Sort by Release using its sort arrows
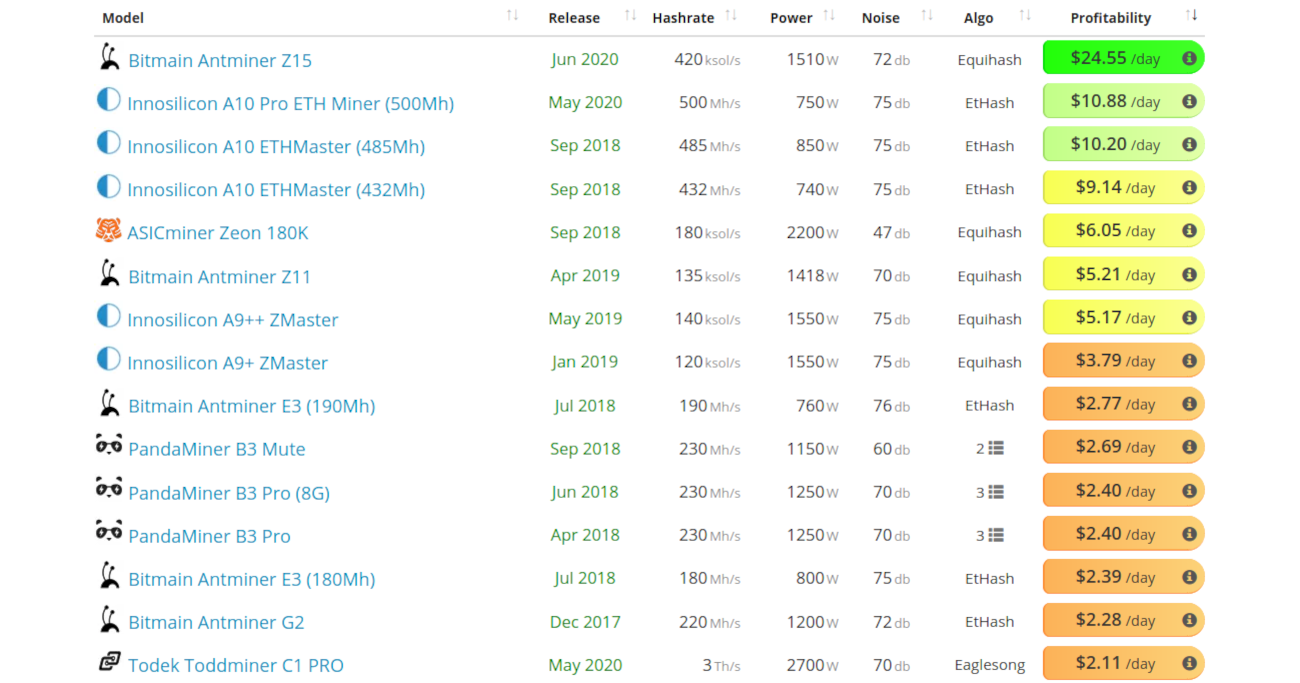 (630, 15)
